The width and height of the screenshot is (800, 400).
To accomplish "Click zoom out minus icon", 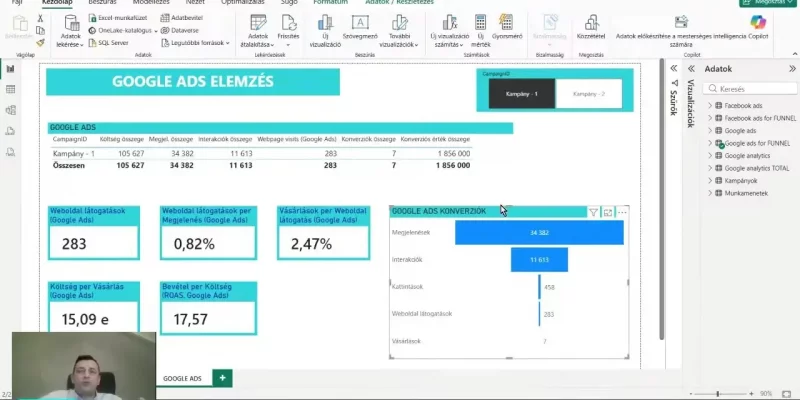I will (691, 394).
